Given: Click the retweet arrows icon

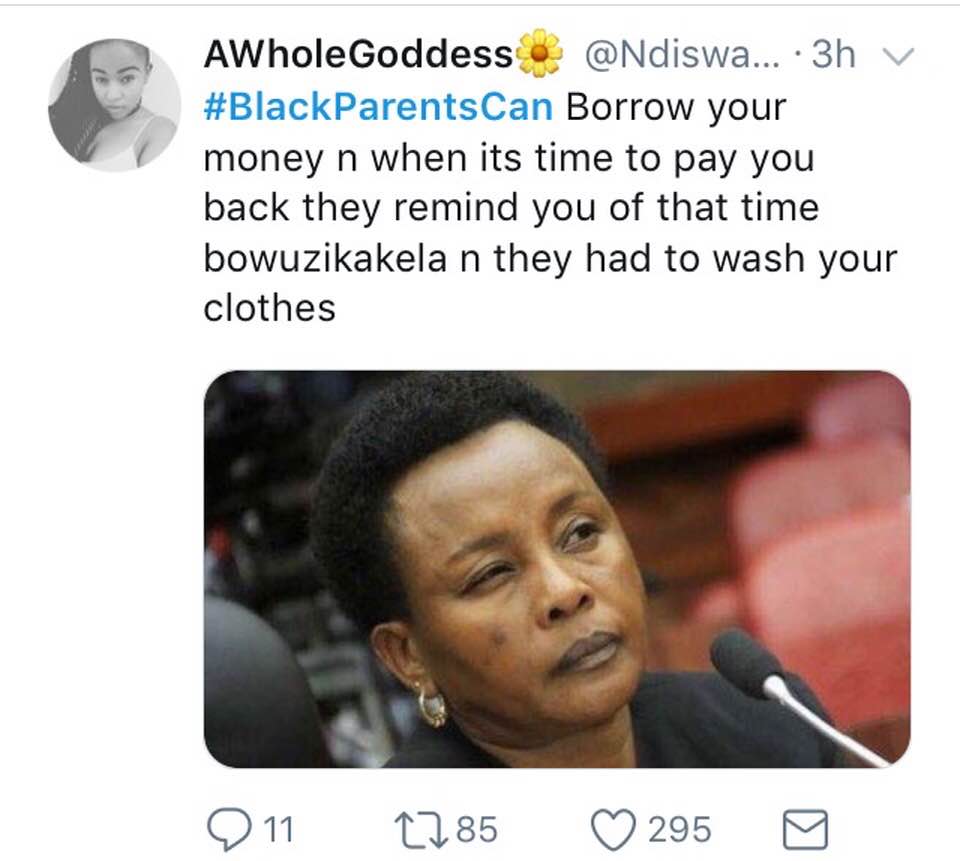Looking at the screenshot, I should click(x=421, y=830).
